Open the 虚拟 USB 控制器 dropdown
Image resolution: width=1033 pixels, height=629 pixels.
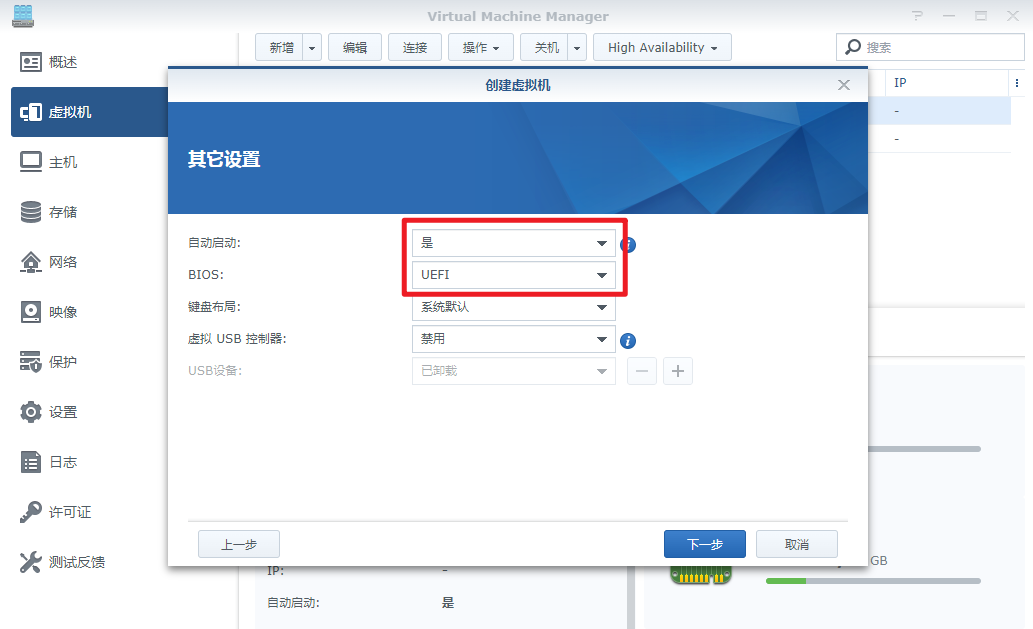[513, 339]
